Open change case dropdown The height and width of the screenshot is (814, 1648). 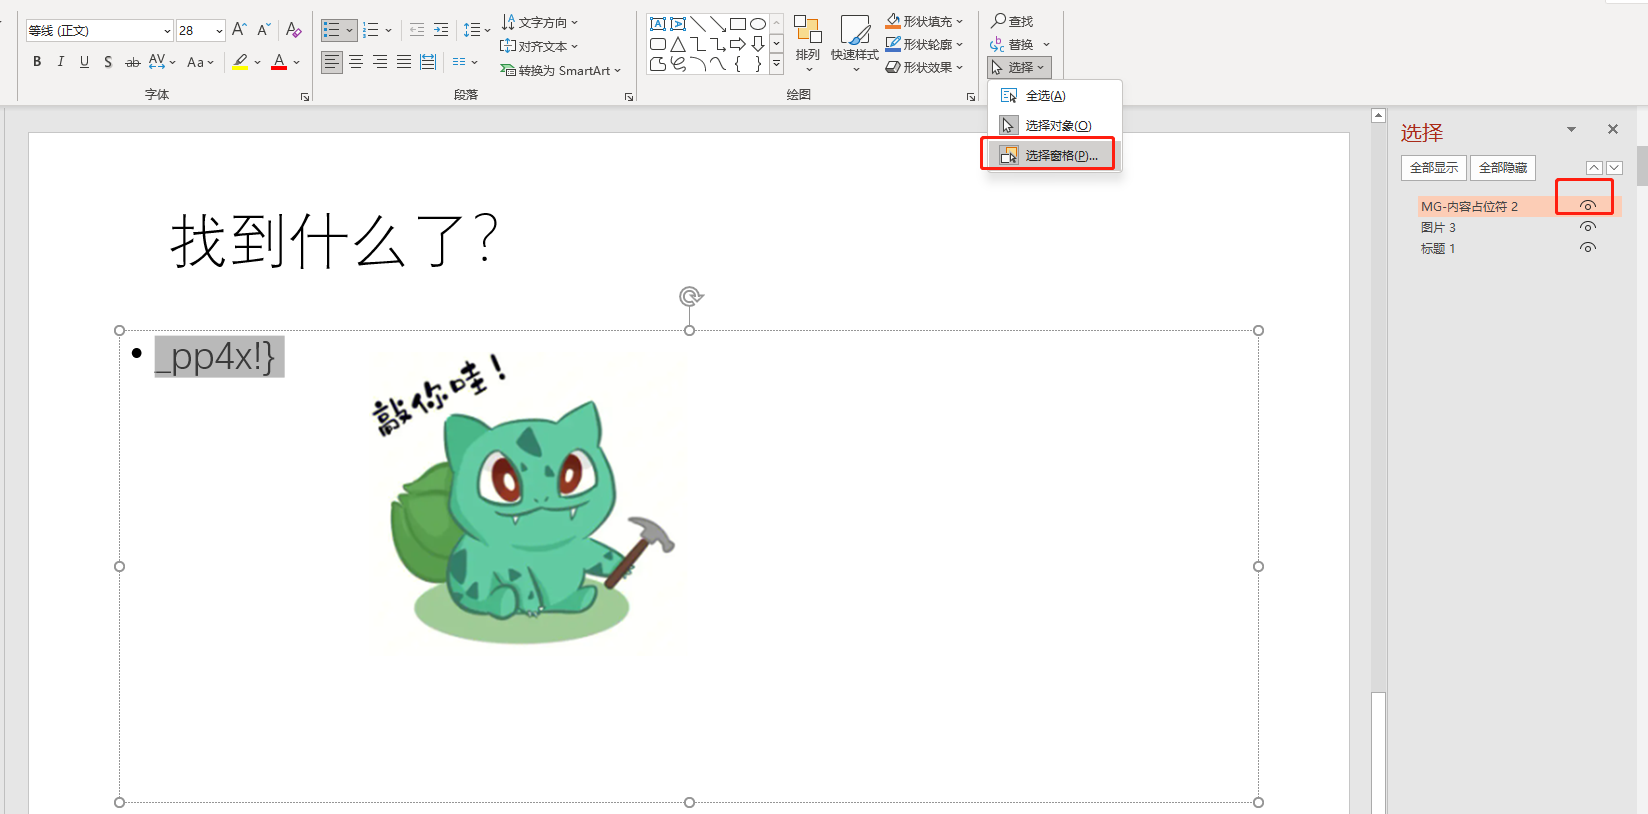201,62
